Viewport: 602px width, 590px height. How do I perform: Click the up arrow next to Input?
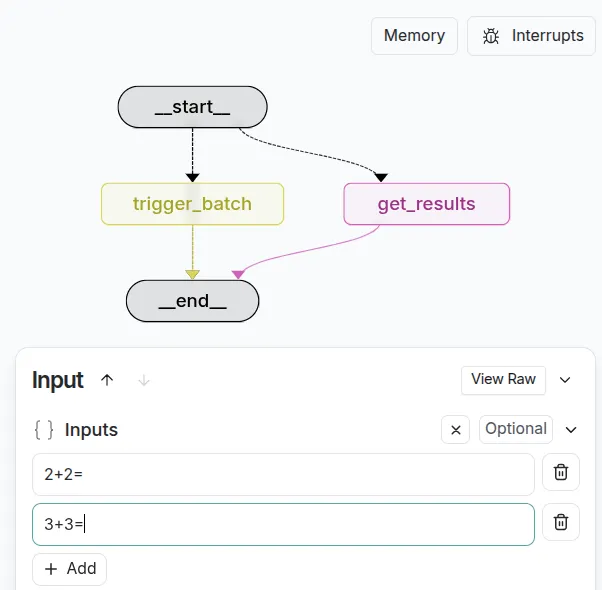pyautogui.click(x=108, y=380)
